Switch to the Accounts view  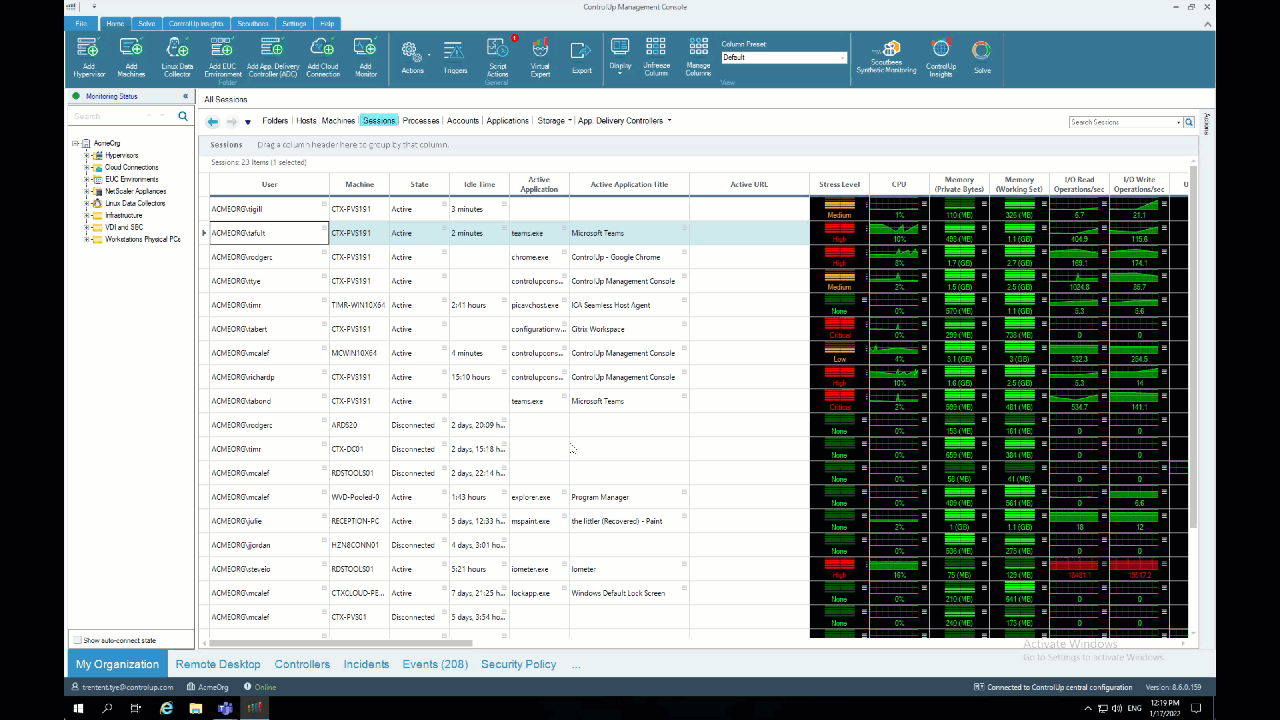tap(463, 121)
